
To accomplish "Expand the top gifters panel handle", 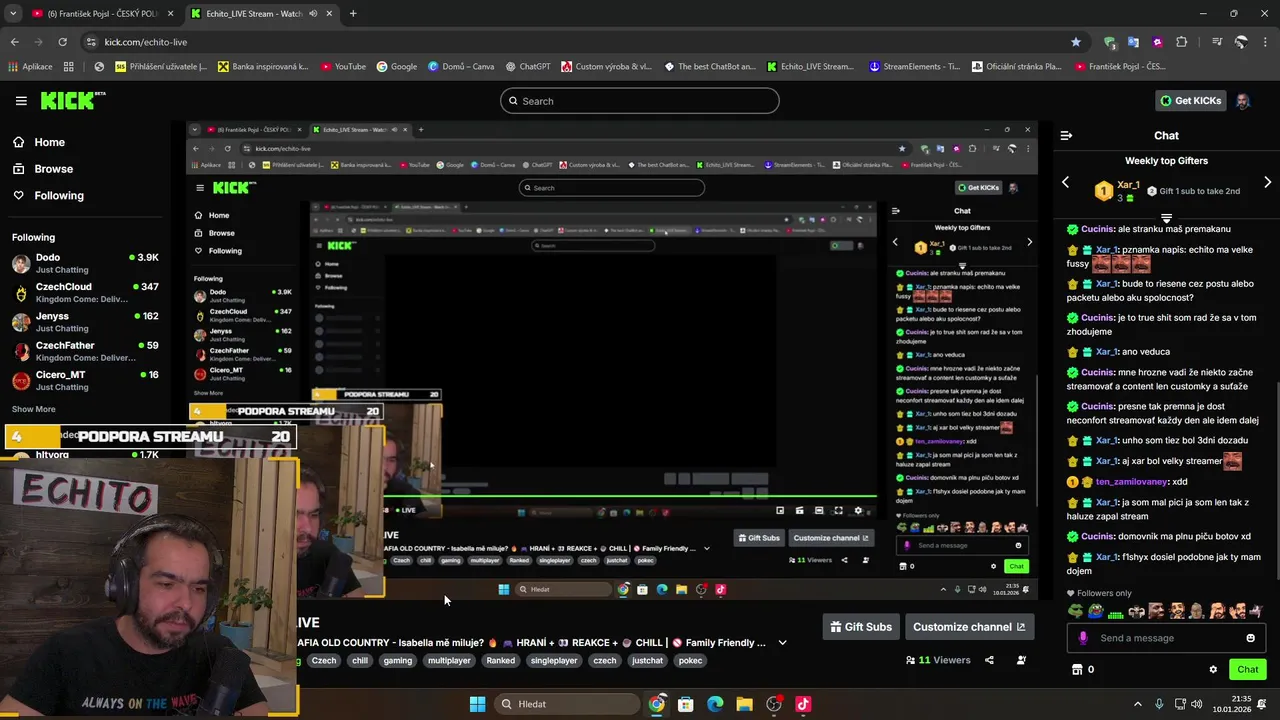I will (1166, 217).
